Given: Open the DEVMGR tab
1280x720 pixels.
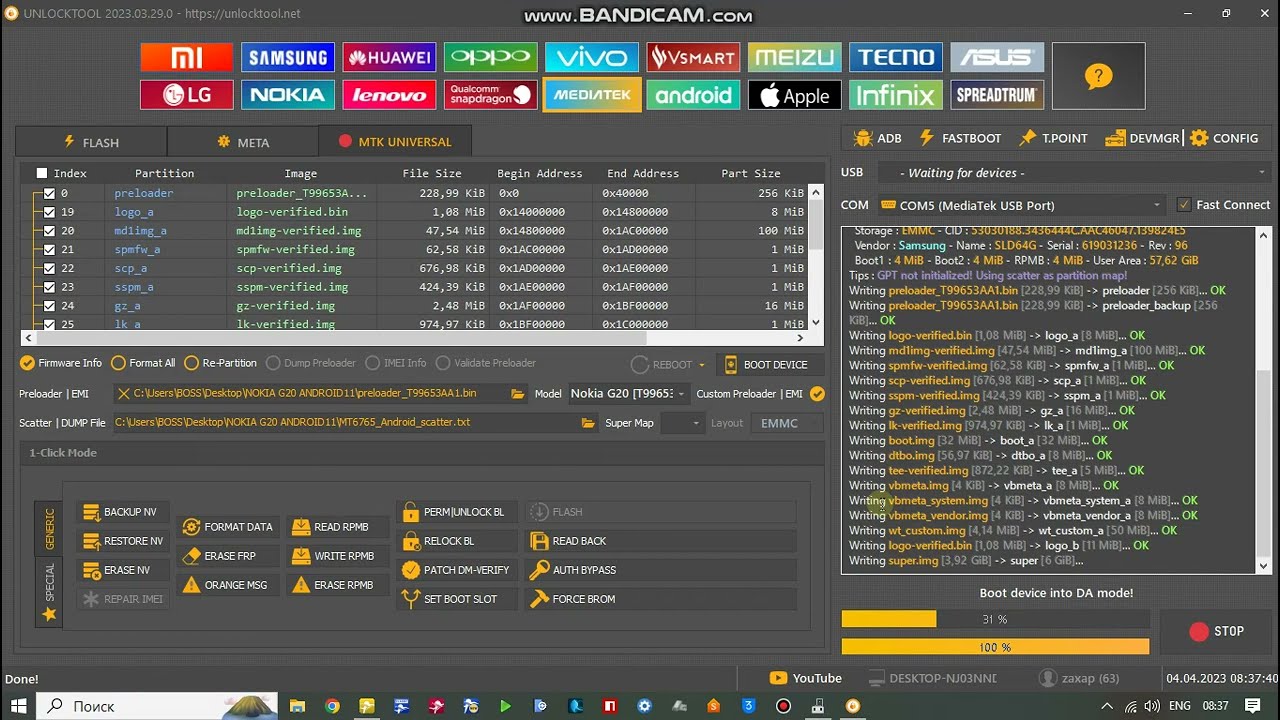Looking at the screenshot, I should 1142,138.
